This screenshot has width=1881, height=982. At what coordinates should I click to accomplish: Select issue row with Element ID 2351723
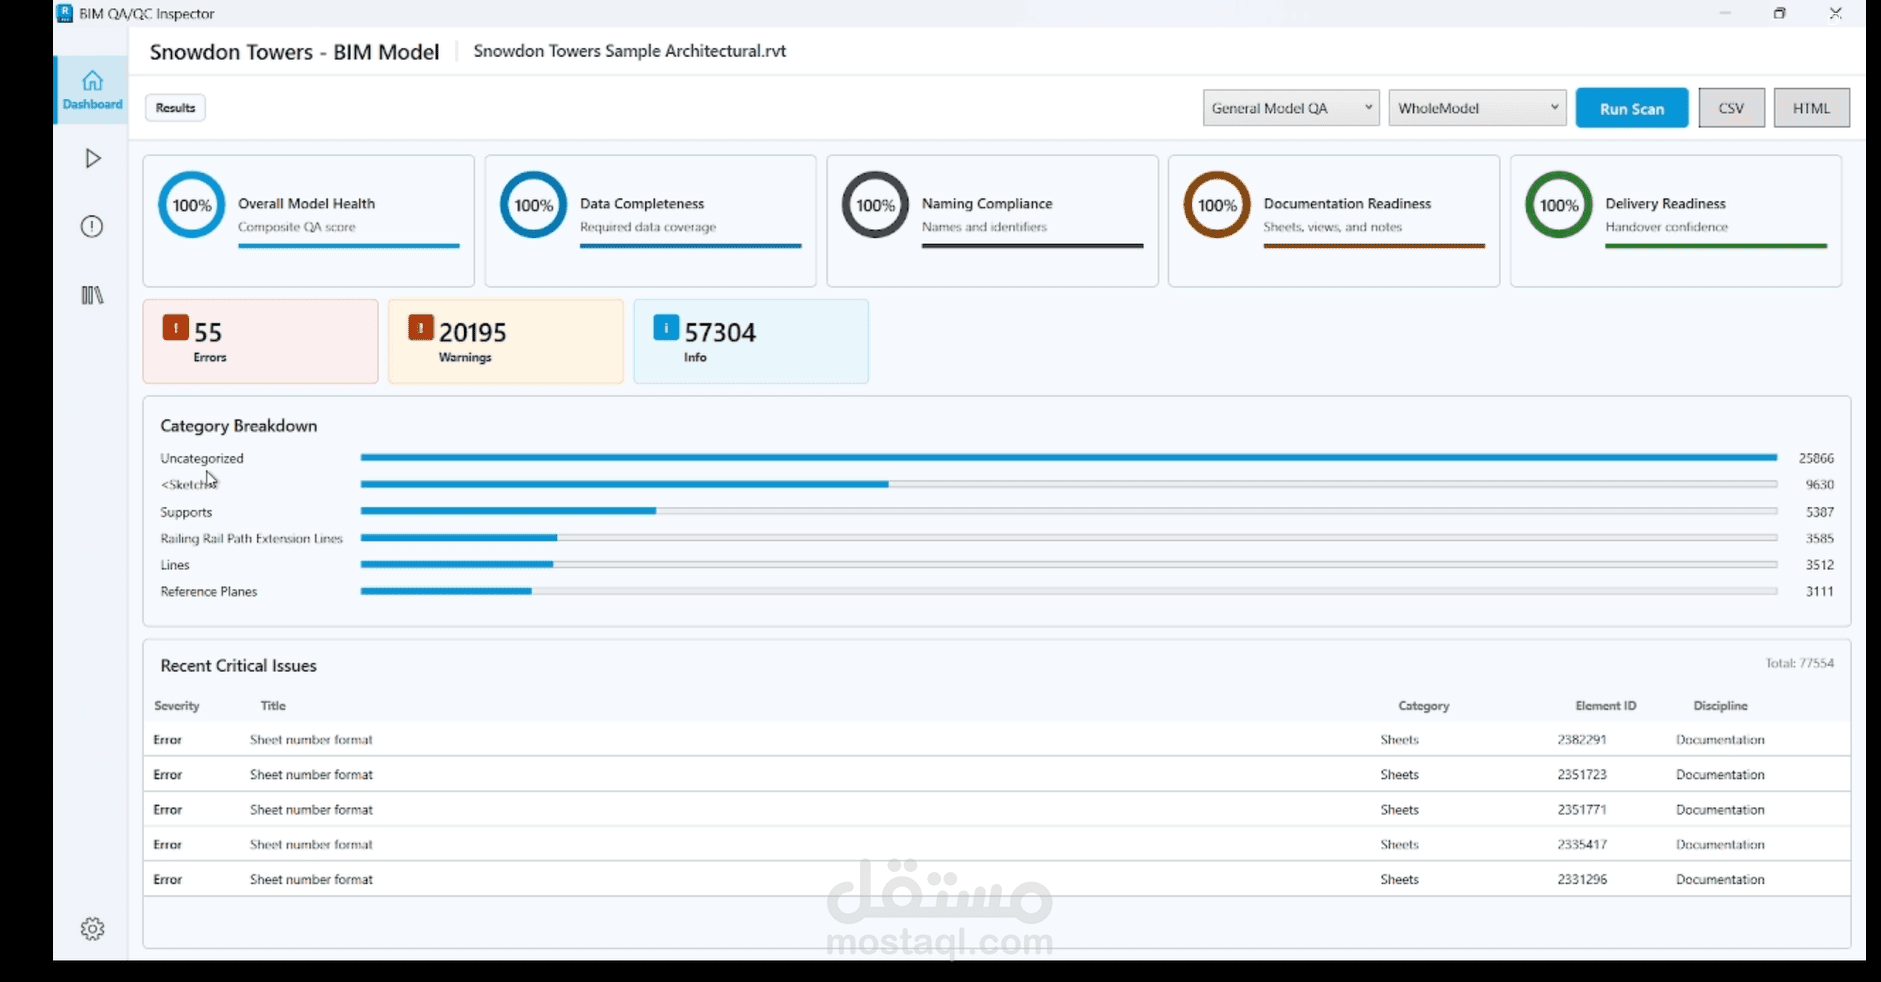click(x=997, y=775)
